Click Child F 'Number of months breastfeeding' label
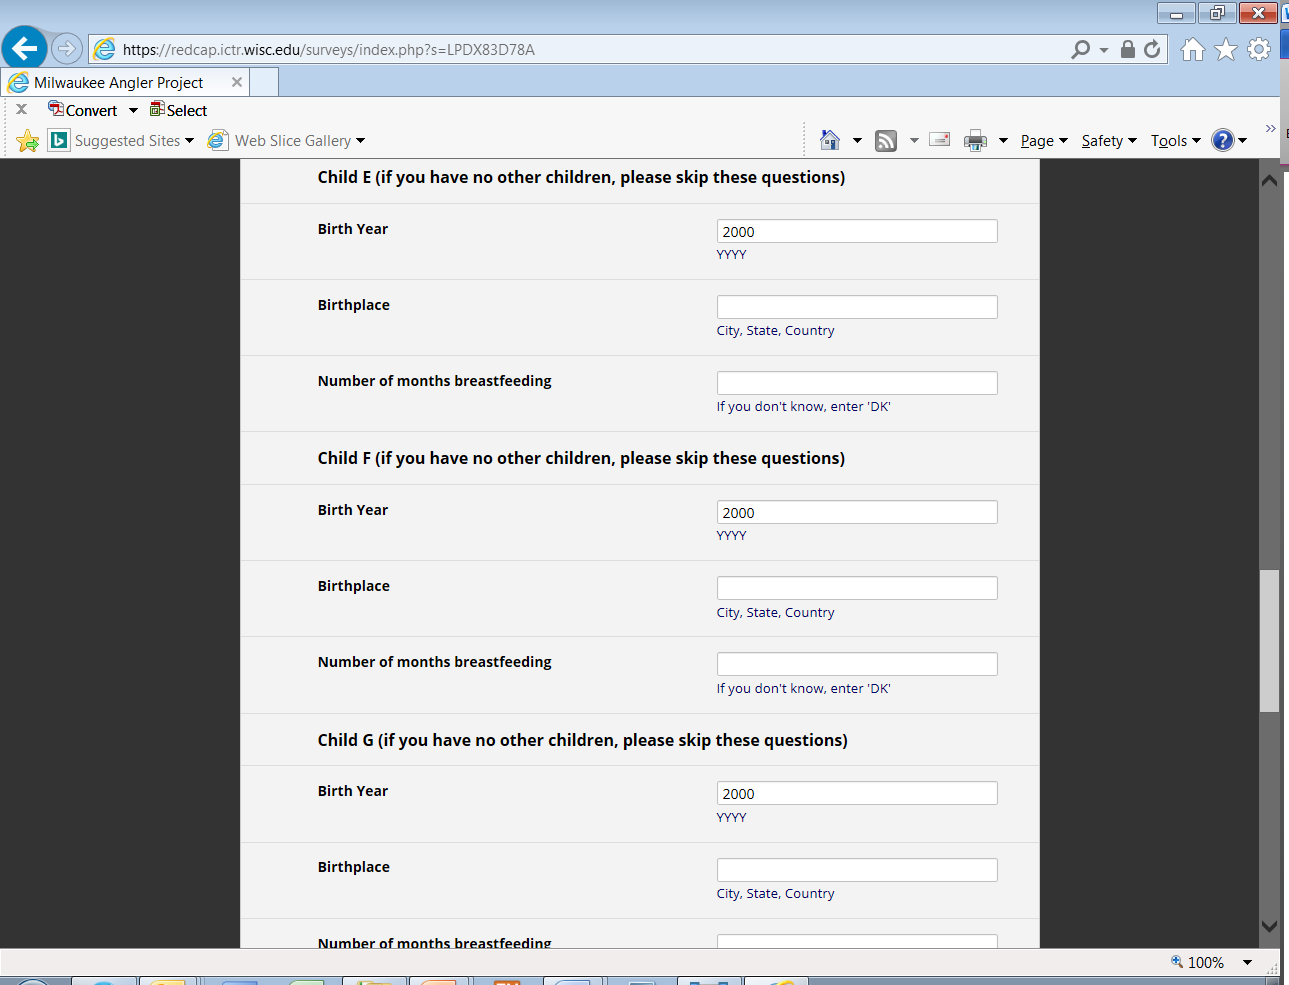This screenshot has height=985, width=1289. pyautogui.click(x=434, y=662)
